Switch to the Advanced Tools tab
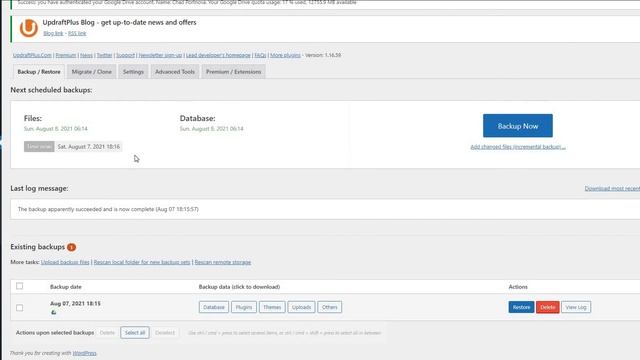Image resolution: width=640 pixels, height=360 pixels. click(175, 72)
